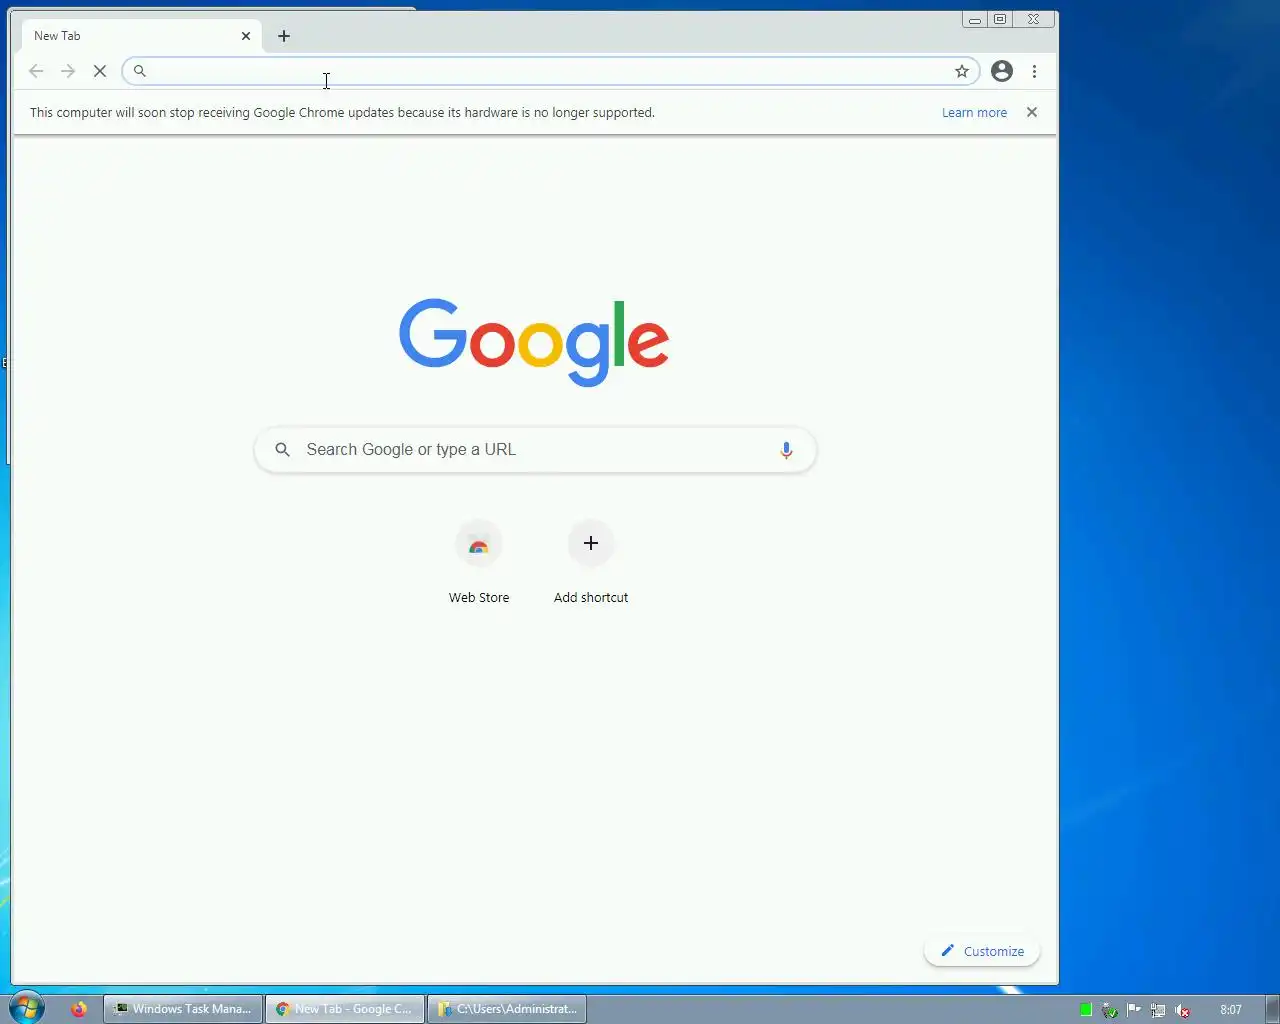Select the New Tab tab
Screen dimensions: 1280x1024
[141, 36]
